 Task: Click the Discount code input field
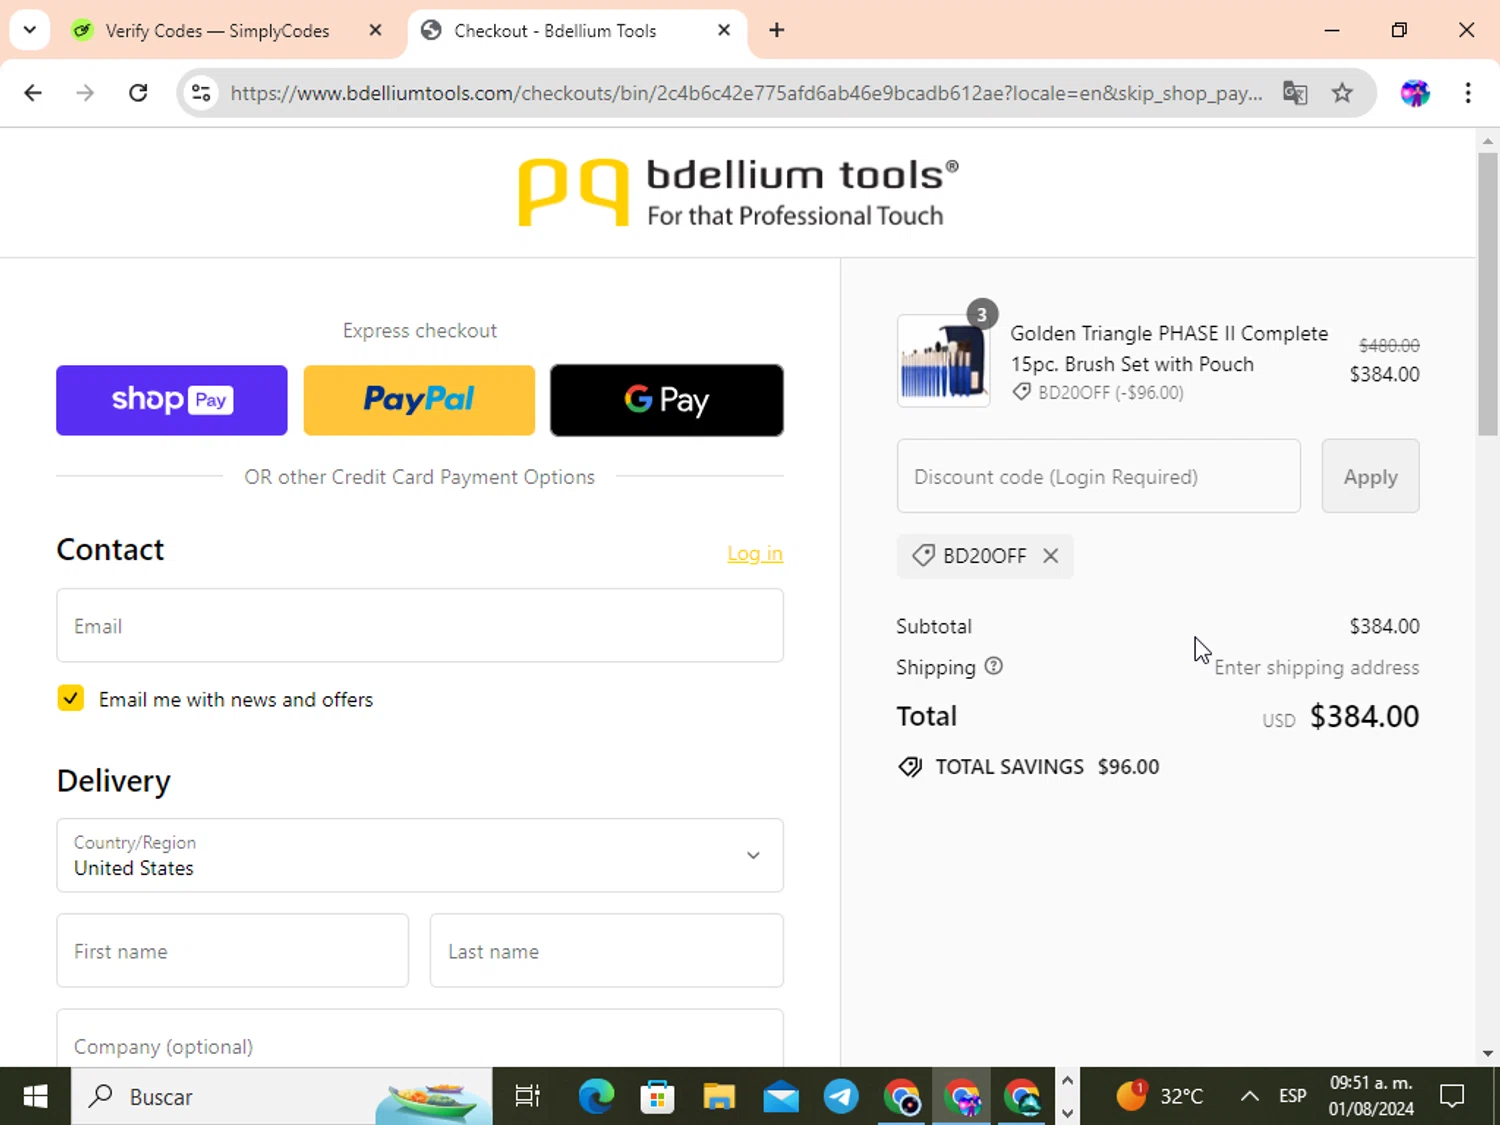(x=1099, y=476)
